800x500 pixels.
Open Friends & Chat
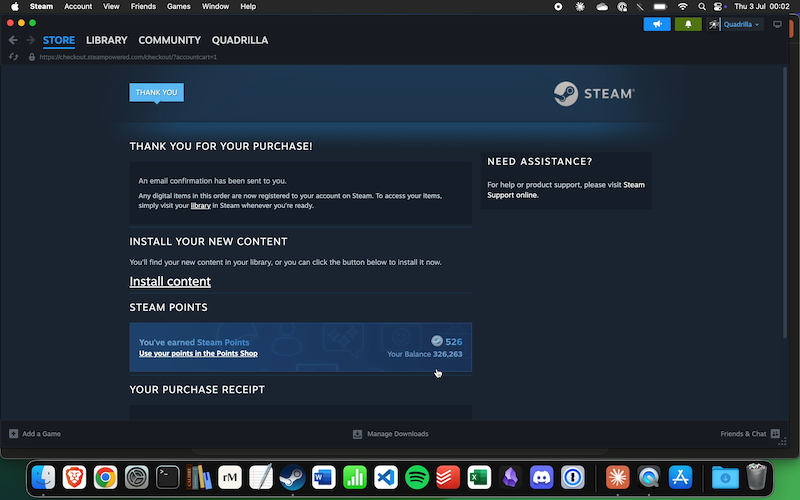click(x=749, y=434)
